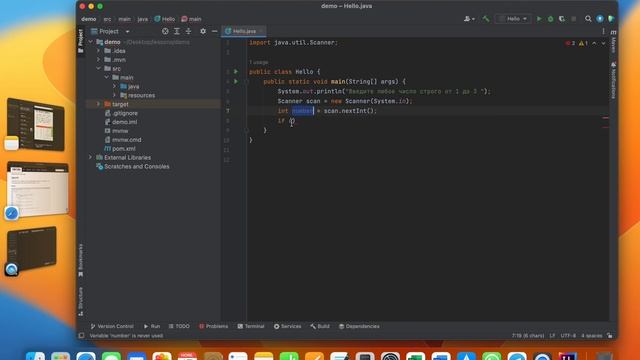Click the warning count indicator in editor
This screenshot has width=640, height=360.
point(583,43)
